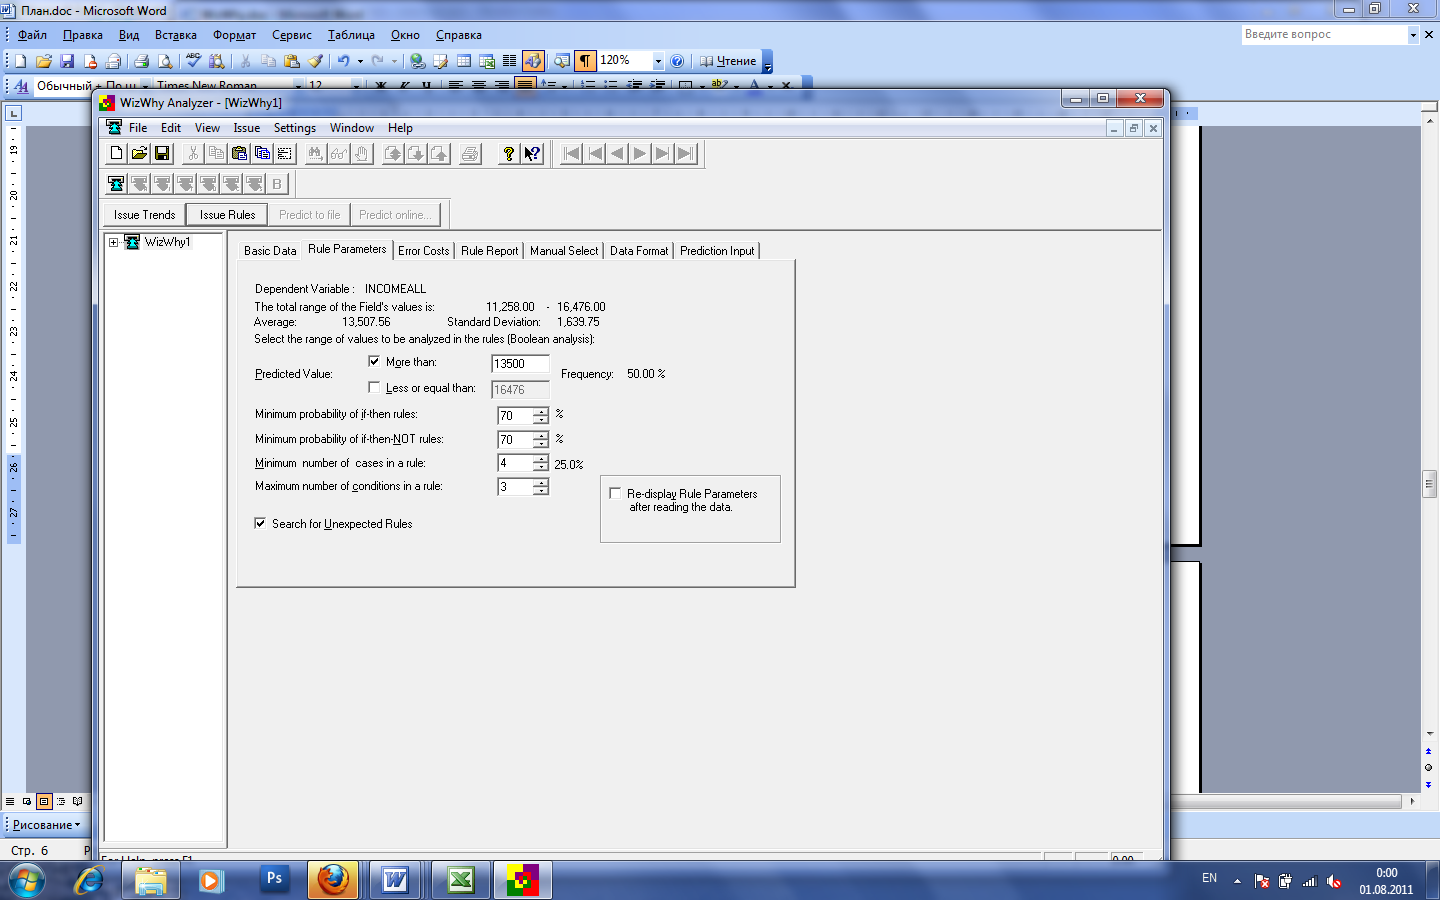Adjust maximum number of conditions stepper
Screen dimensions: 1440x900
coord(541,487)
